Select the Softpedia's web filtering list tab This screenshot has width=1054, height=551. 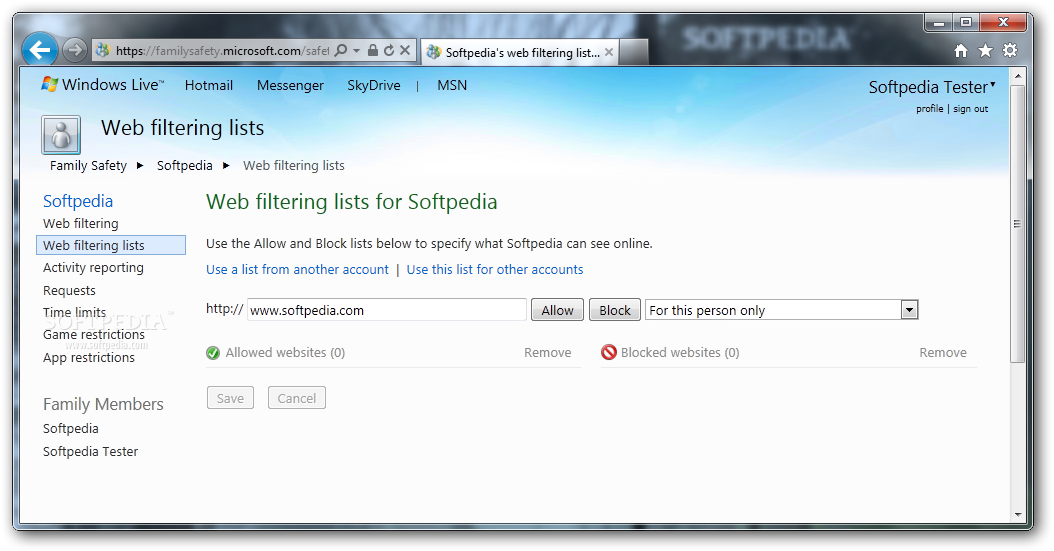click(x=519, y=52)
